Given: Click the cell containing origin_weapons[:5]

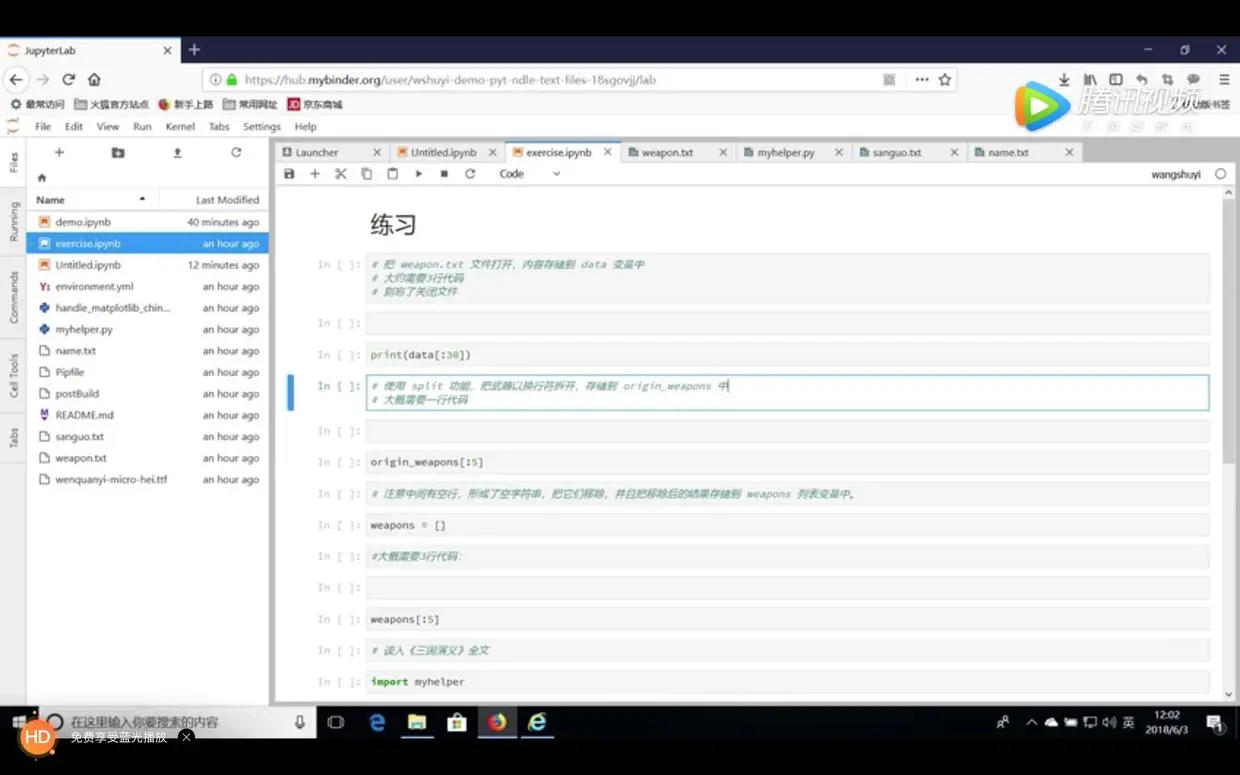Looking at the screenshot, I should click(x=787, y=462).
